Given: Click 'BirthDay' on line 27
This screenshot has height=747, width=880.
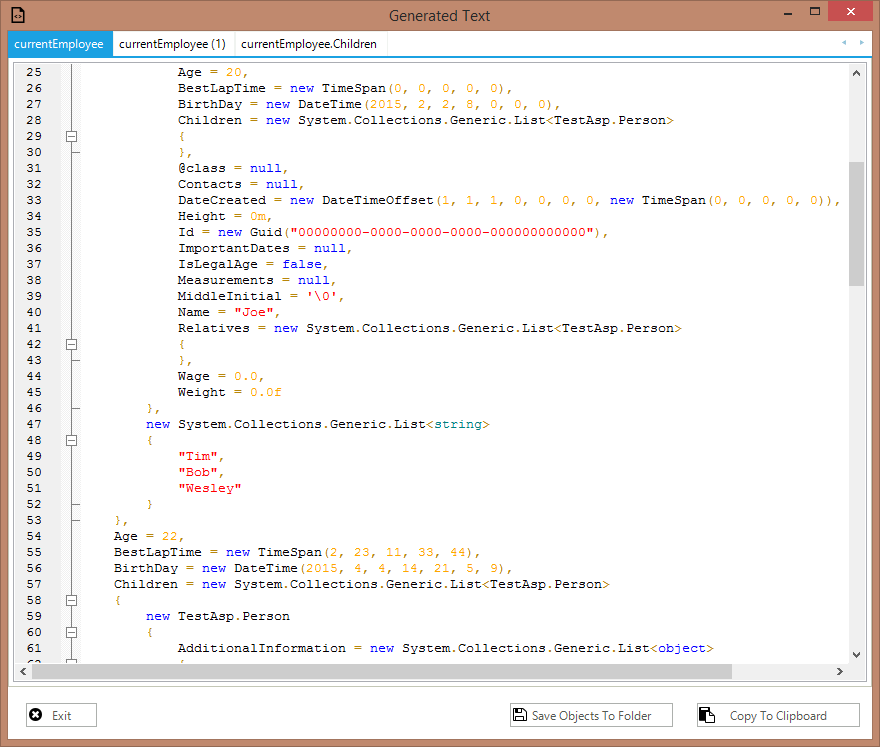Looking at the screenshot, I should (210, 104).
